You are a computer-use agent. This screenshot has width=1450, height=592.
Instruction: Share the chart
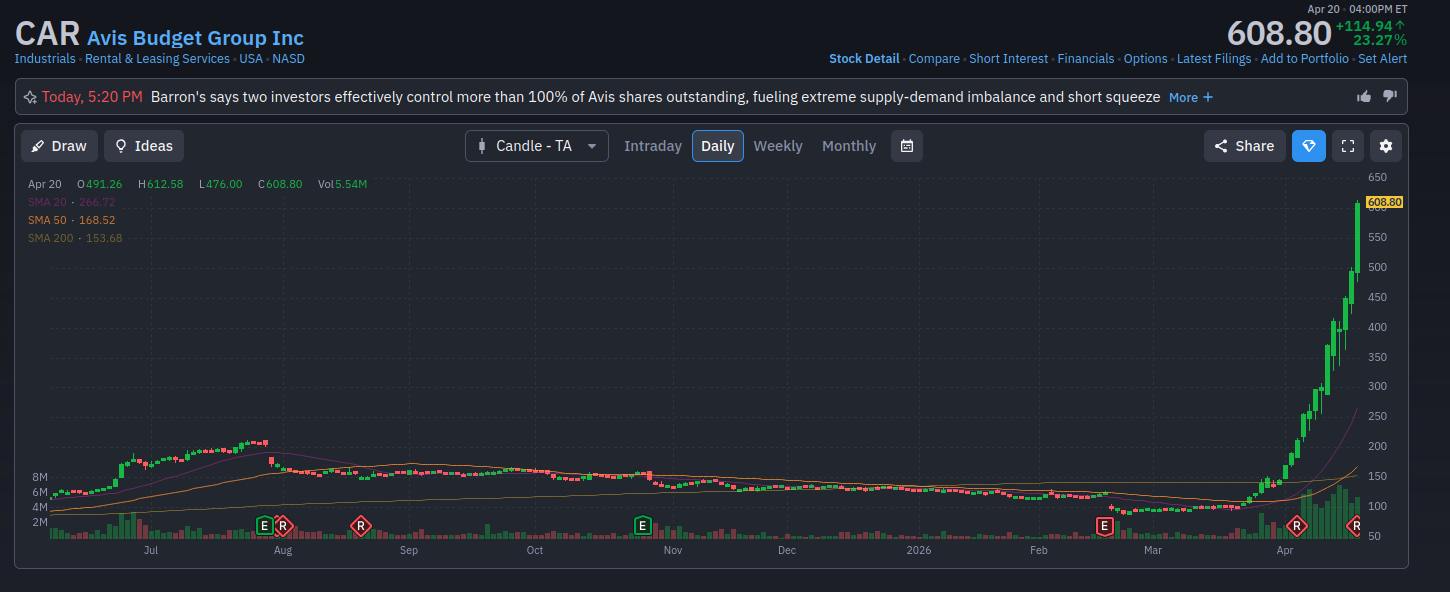click(x=1245, y=146)
